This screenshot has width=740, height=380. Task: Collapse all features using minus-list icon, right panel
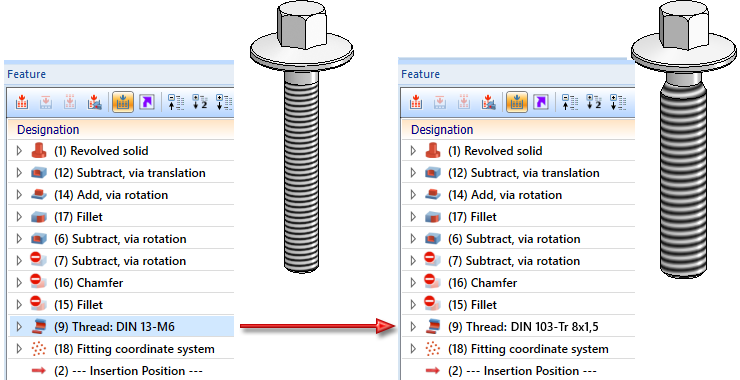(x=570, y=102)
